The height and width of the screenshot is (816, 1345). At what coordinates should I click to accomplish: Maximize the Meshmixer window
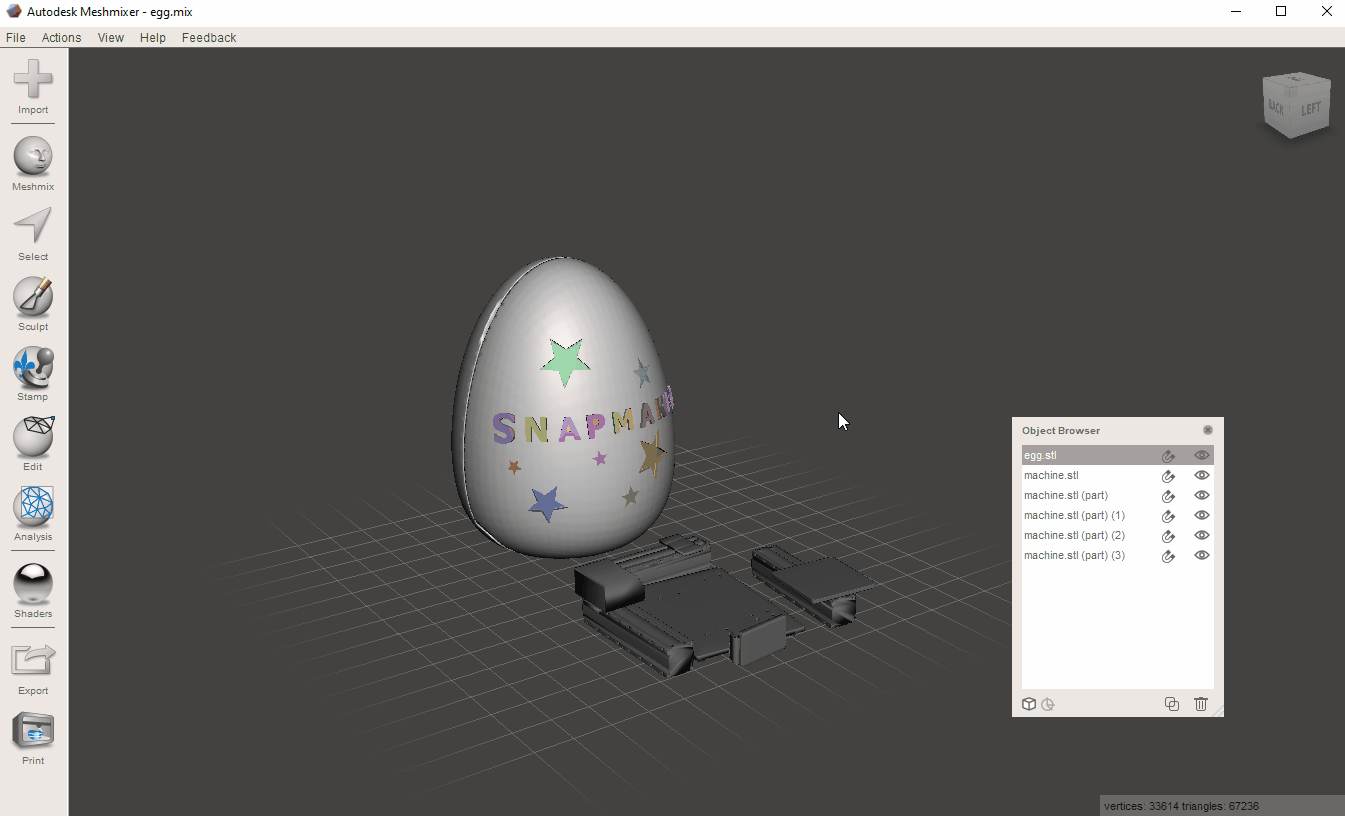point(1281,12)
